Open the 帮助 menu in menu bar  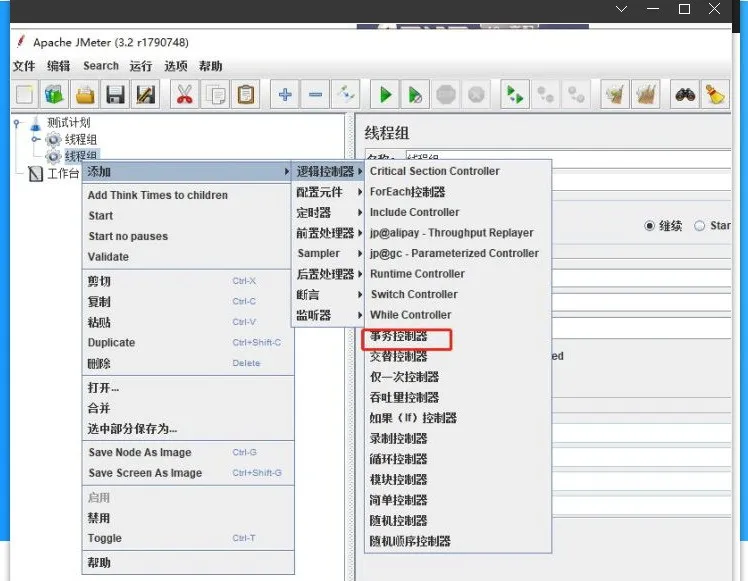coord(211,66)
